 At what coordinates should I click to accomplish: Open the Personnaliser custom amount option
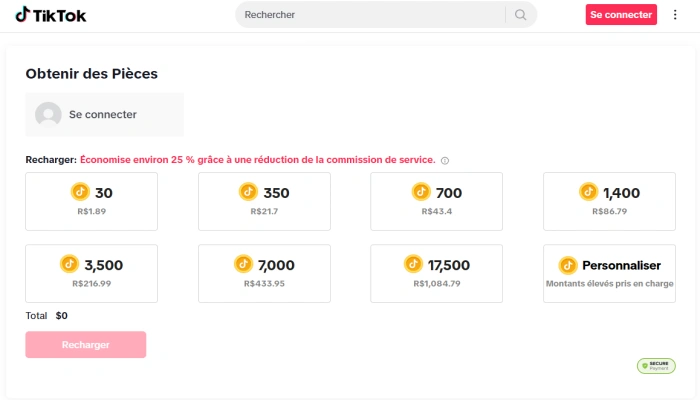(x=609, y=273)
